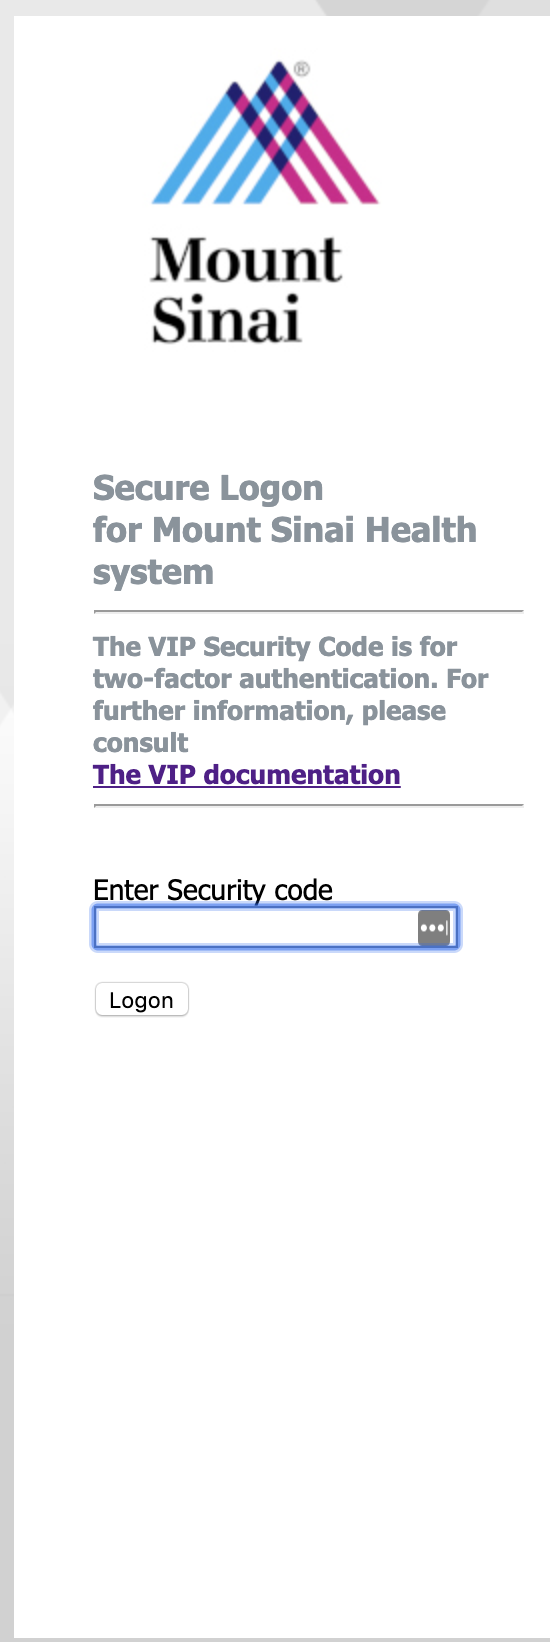Click the "Mount" wordmark text
The width and height of the screenshot is (550, 1642).
(247, 259)
